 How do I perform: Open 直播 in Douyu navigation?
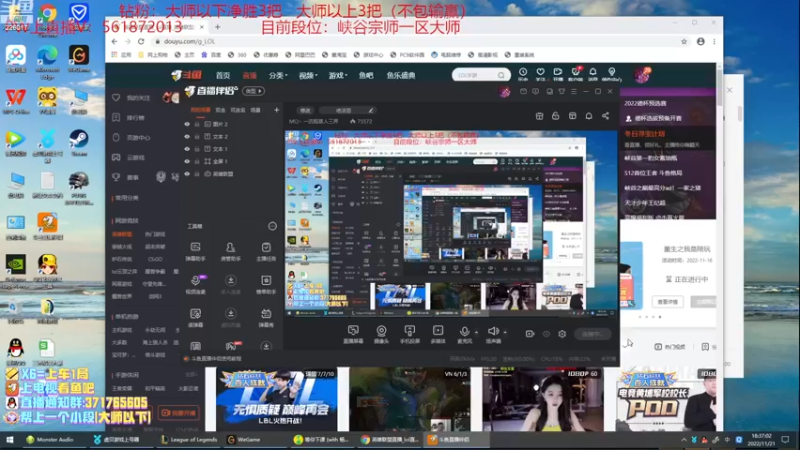(249, 76)
